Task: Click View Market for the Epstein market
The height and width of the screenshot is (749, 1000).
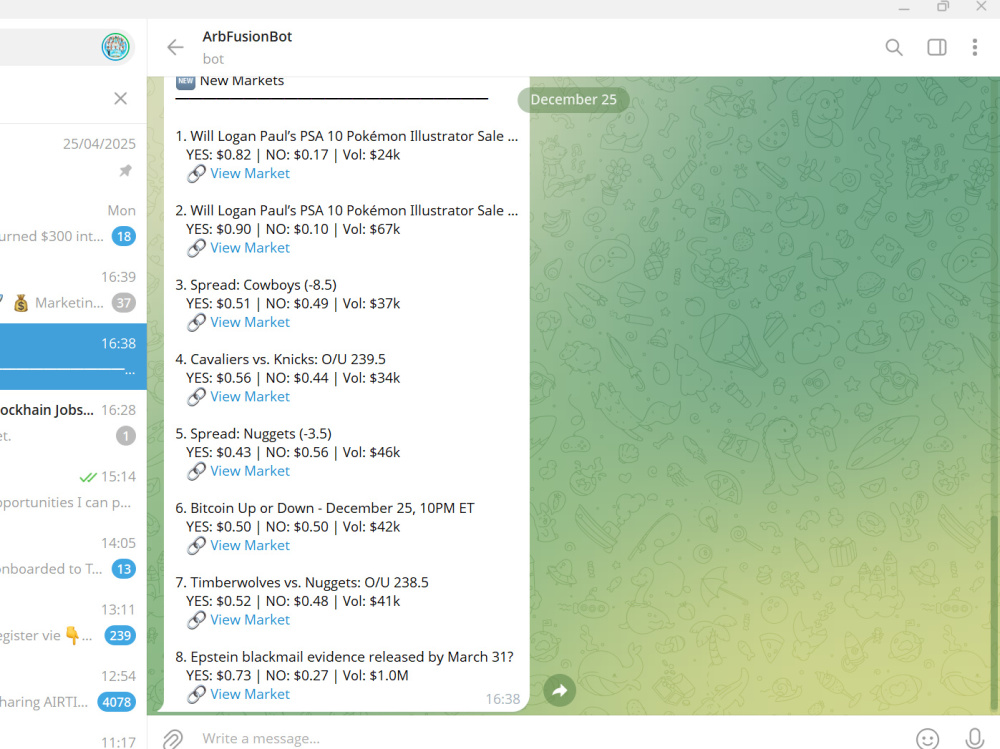Action: click(x=249, y=694)
